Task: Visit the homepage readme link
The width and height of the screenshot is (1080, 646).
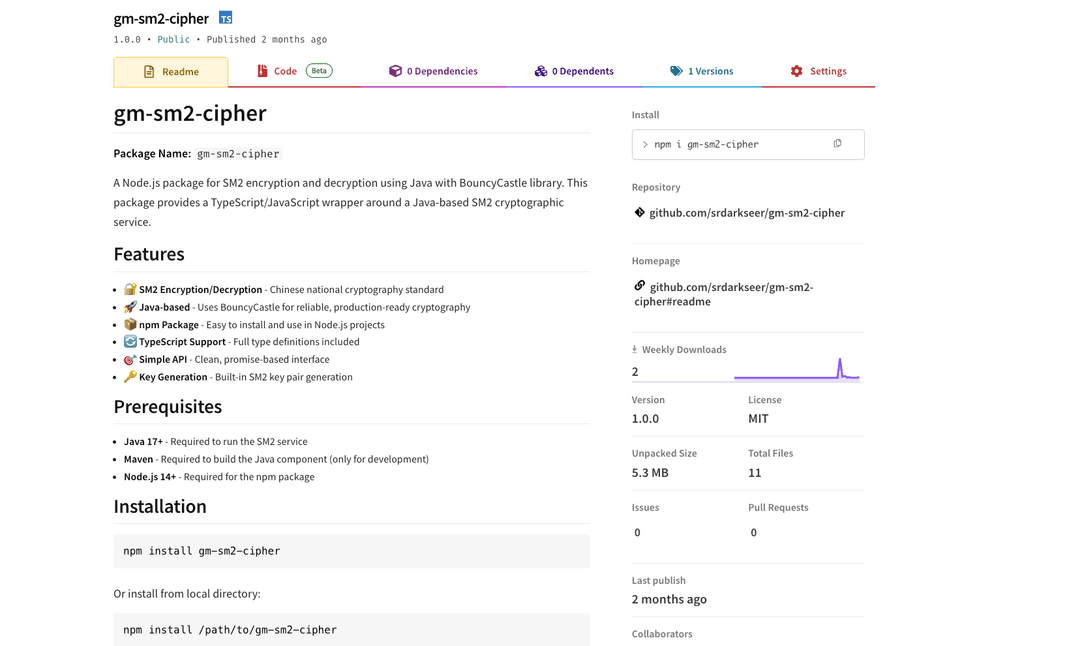Action: pyautogui.click(x=731, y=294)
